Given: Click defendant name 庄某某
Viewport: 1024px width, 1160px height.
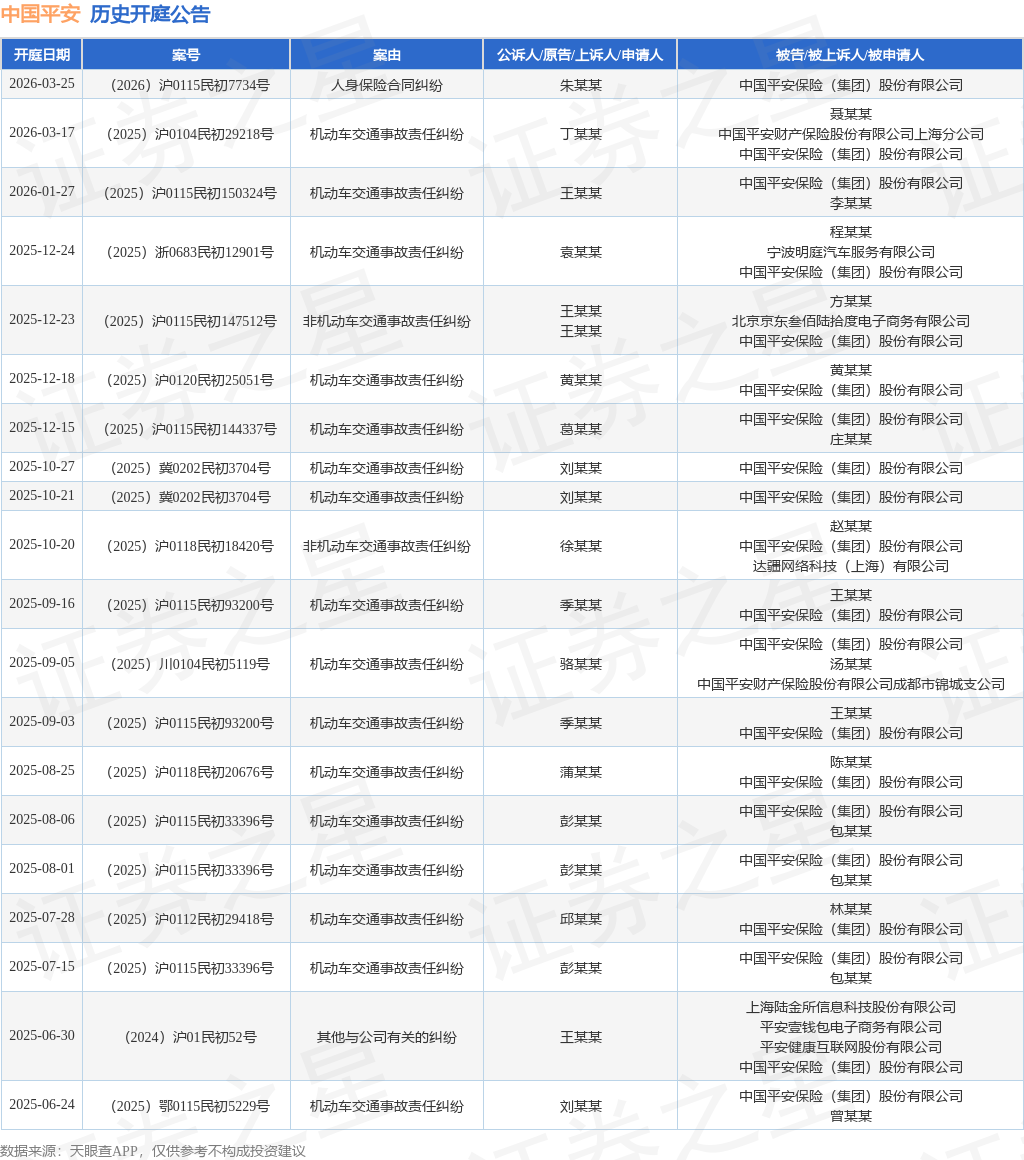Looking at the screenshot, I should point(850,439).
